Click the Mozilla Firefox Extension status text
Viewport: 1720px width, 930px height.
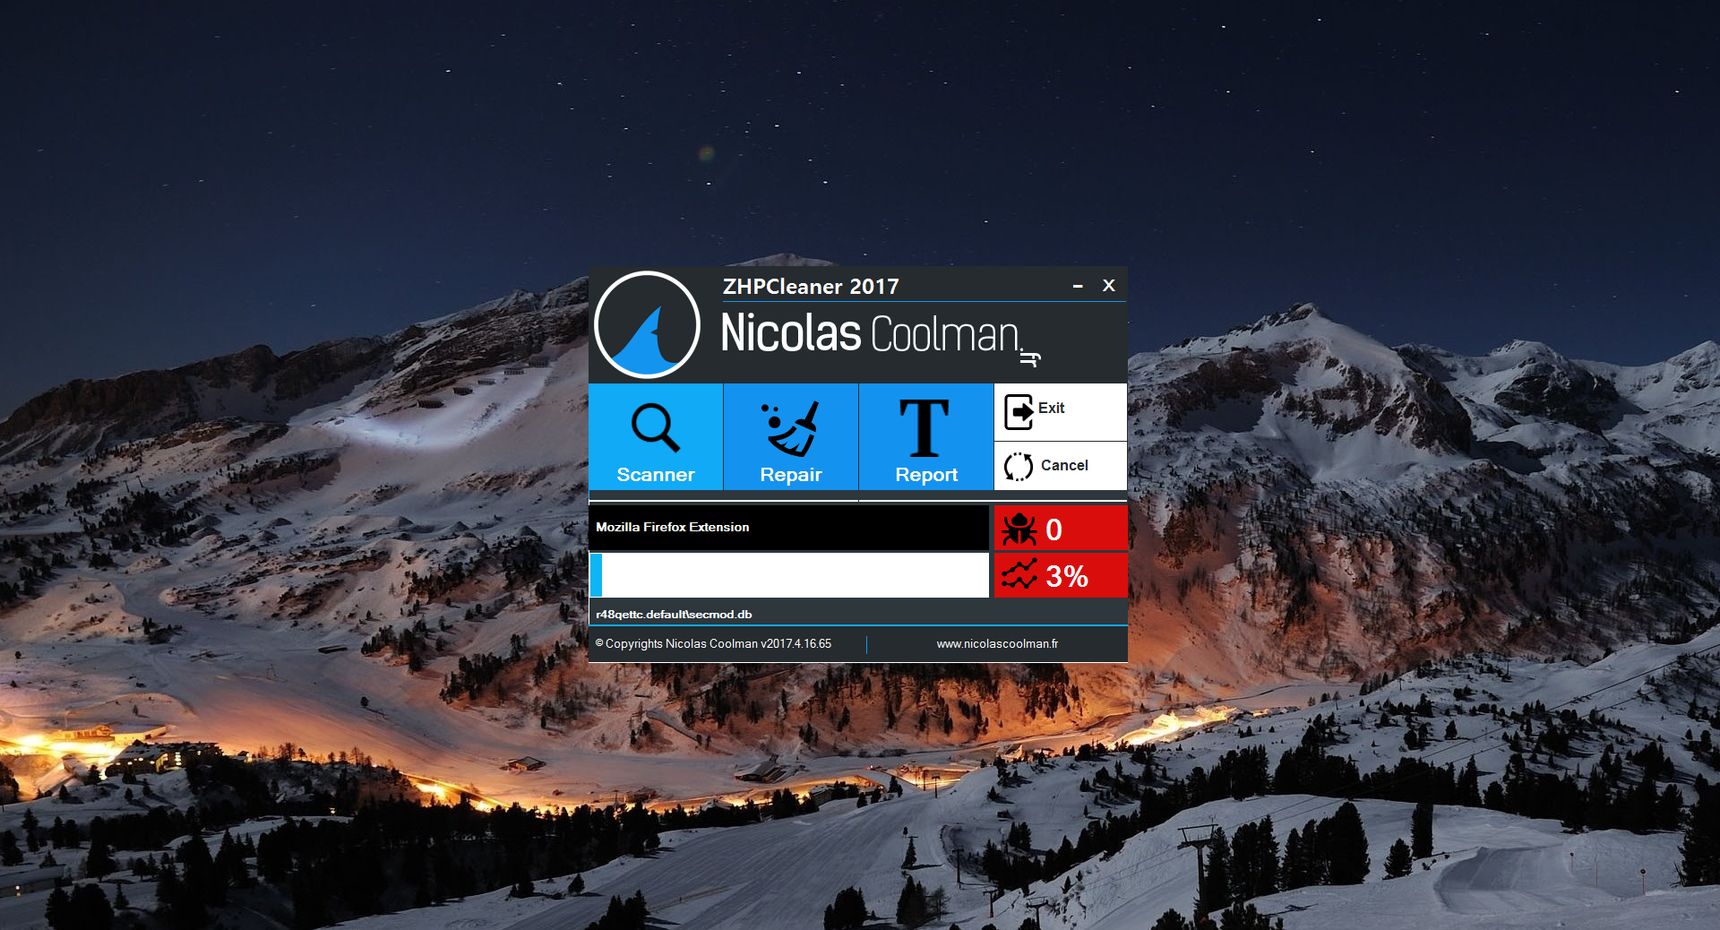coord(672,527)
